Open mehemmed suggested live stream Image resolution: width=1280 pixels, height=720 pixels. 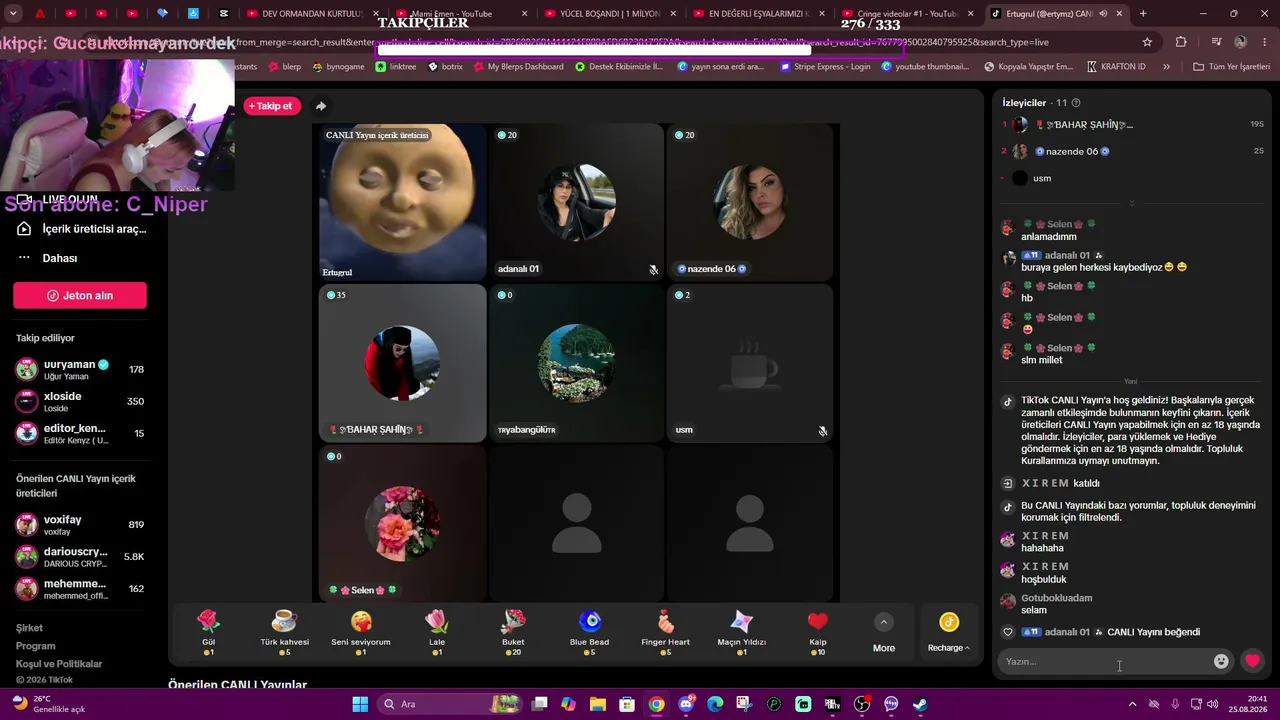tap(80, 589)
